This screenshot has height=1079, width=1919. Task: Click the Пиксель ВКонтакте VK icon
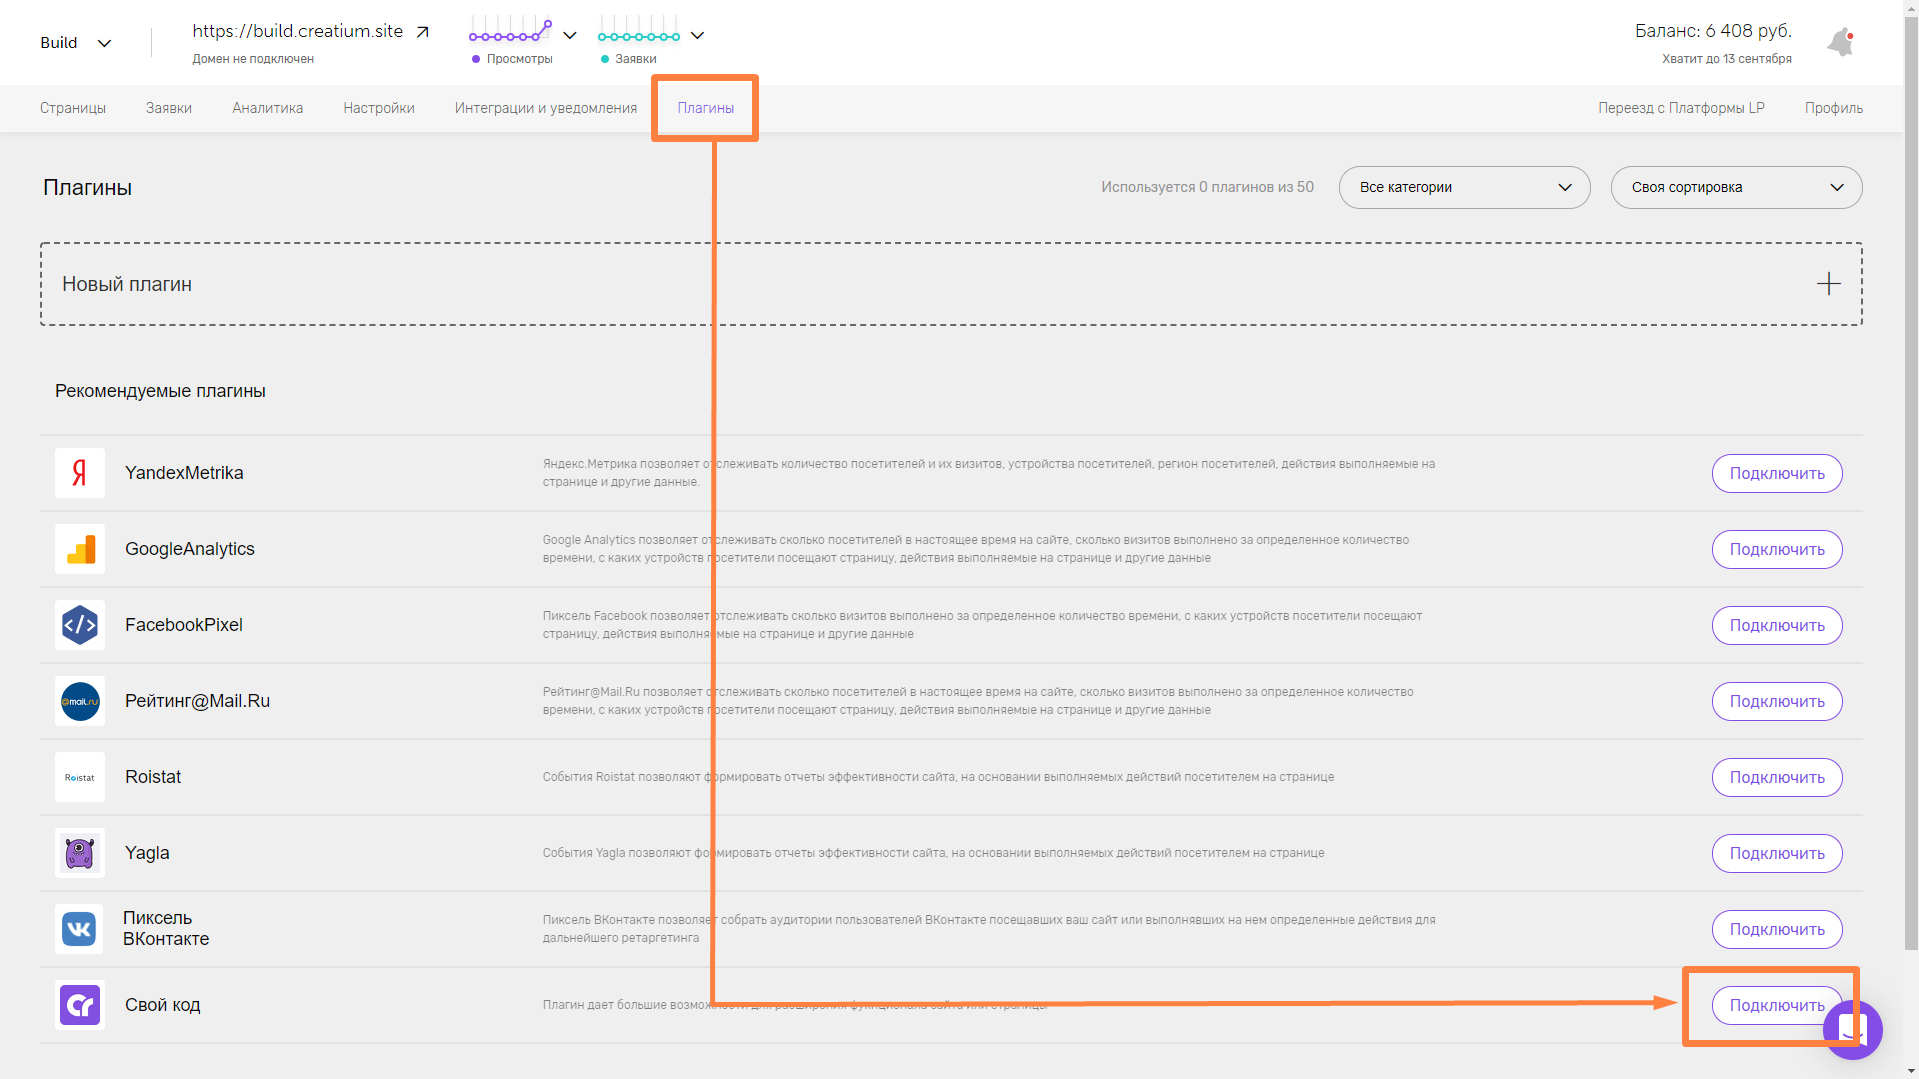[x=79, y=929]
